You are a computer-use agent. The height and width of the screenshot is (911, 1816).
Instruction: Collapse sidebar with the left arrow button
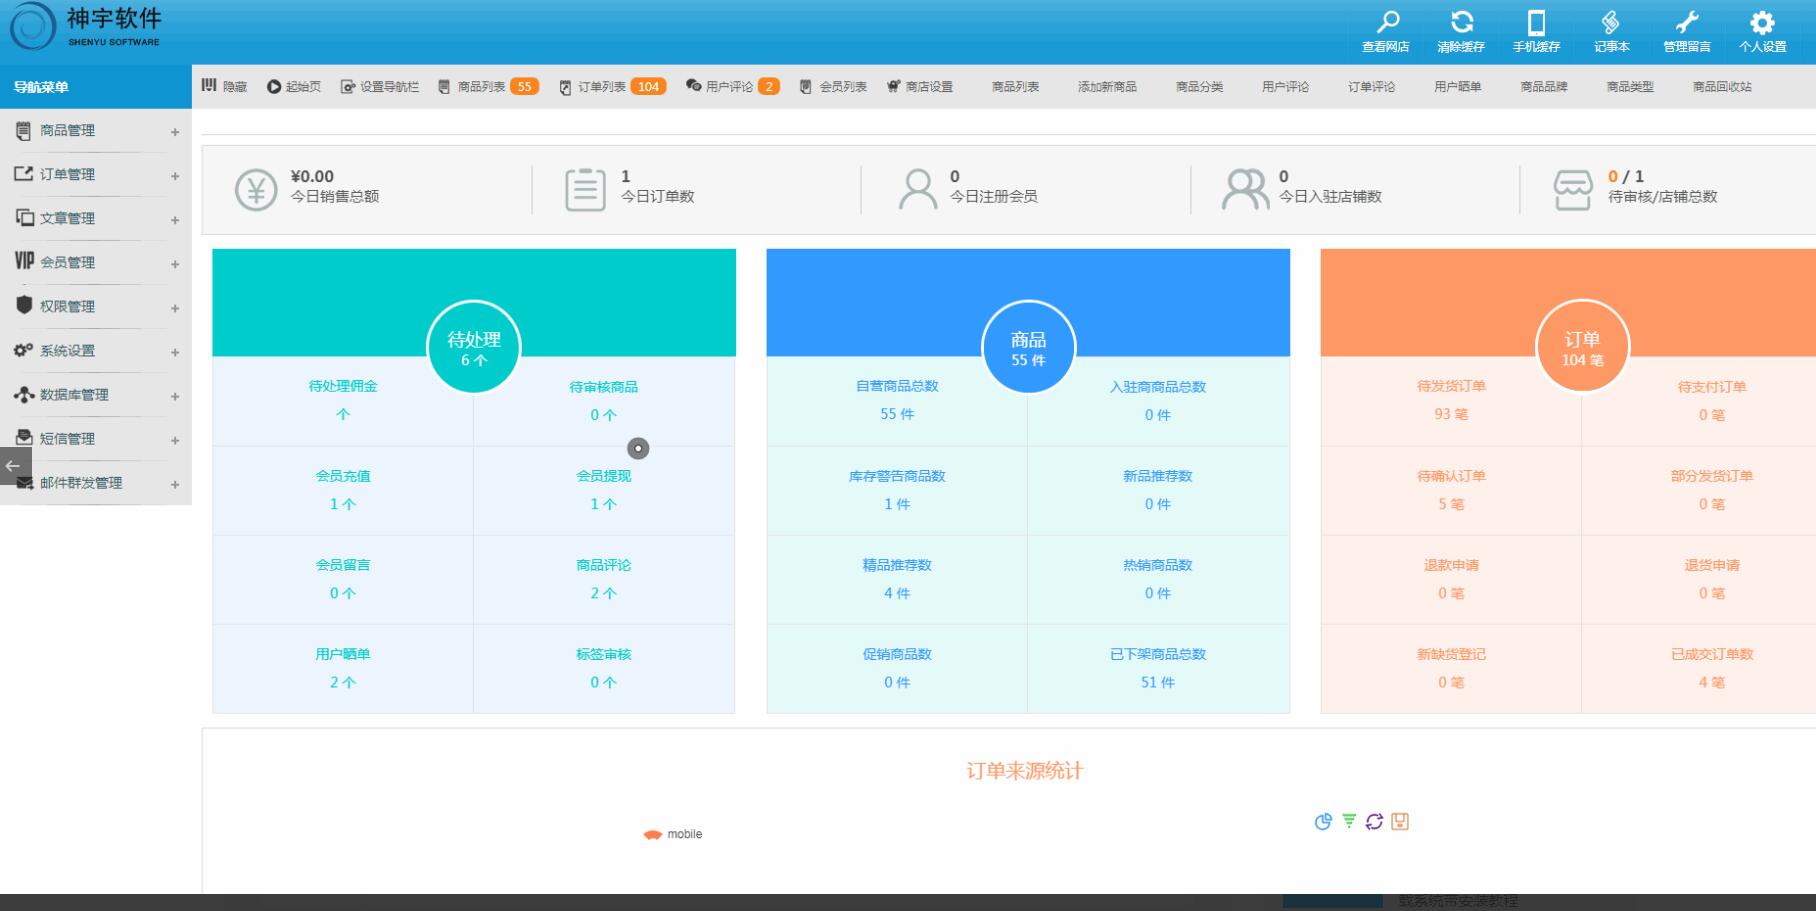pyautogui.click(x=14, y=466)
